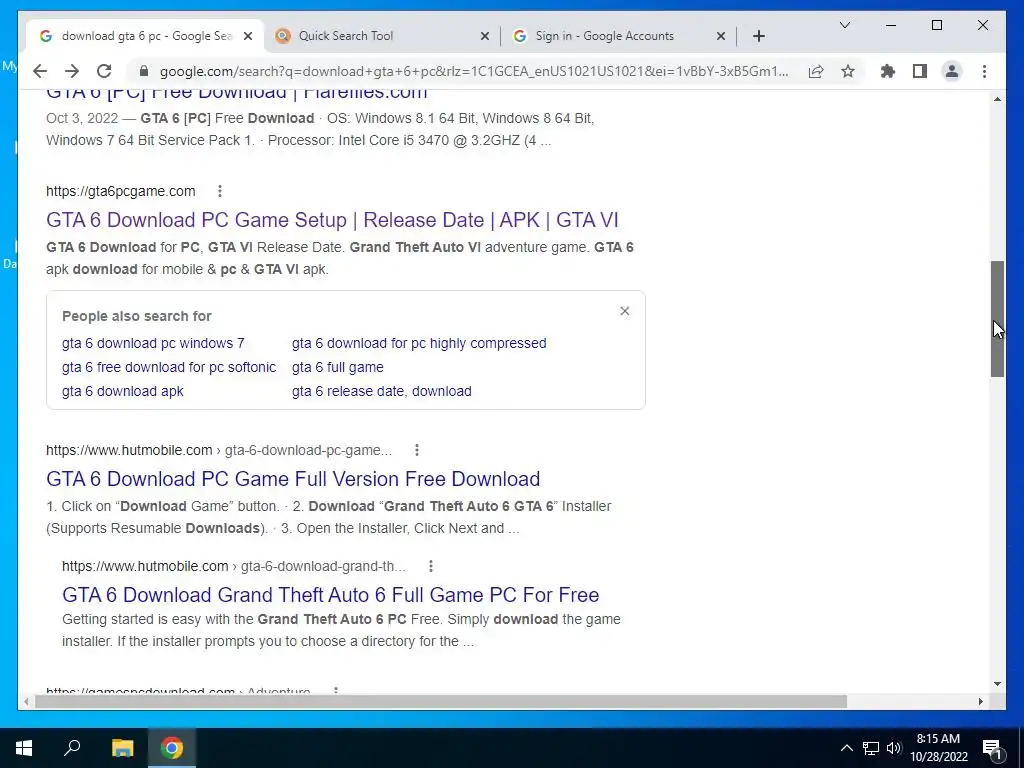The width and height of the screenshot is (1024, 768).
Task: Open GTA 6 Download PC Game Setup link
Action: pos(332,220)
